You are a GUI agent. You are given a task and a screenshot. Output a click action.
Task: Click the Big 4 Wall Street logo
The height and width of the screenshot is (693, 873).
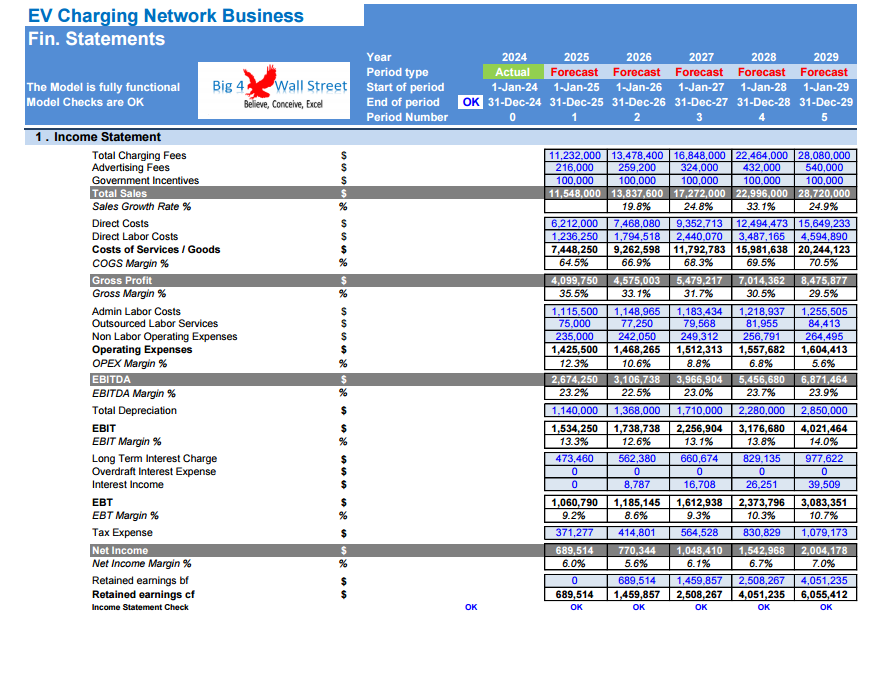click(274, 90)
